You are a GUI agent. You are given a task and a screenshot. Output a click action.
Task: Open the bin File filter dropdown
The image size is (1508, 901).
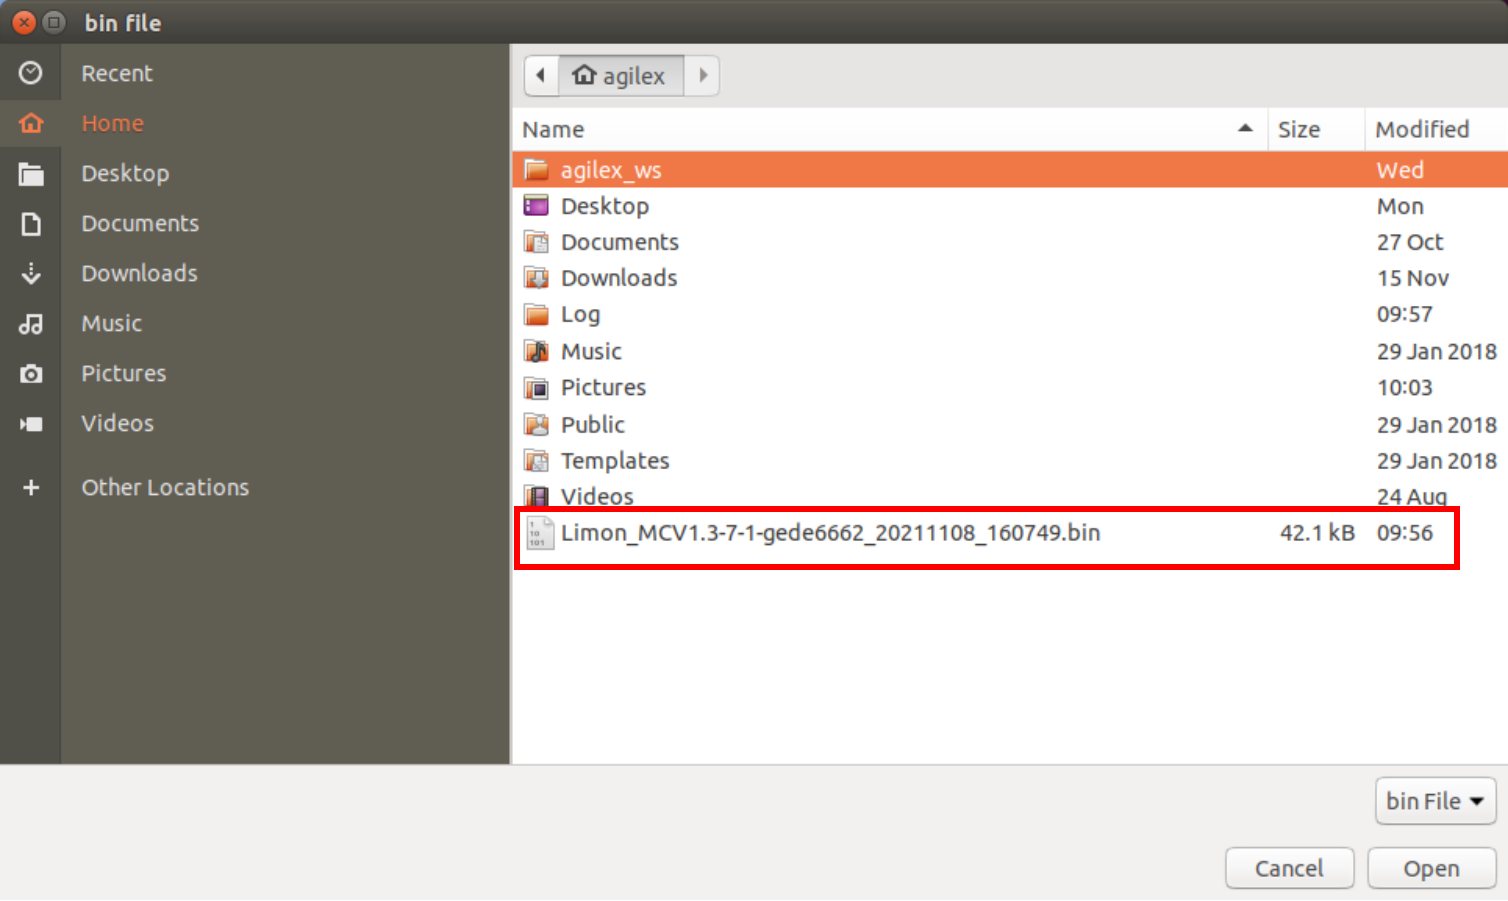point(1435,801)
